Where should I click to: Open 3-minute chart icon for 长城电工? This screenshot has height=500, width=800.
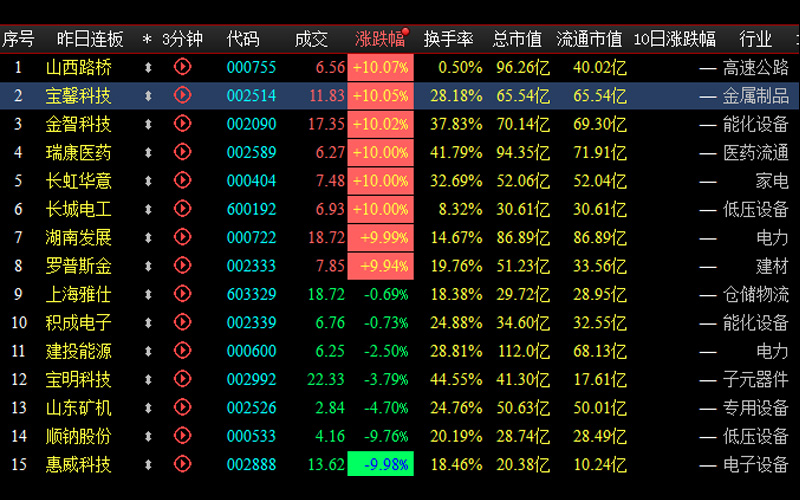pyautogui.click(x=182, y=209)
